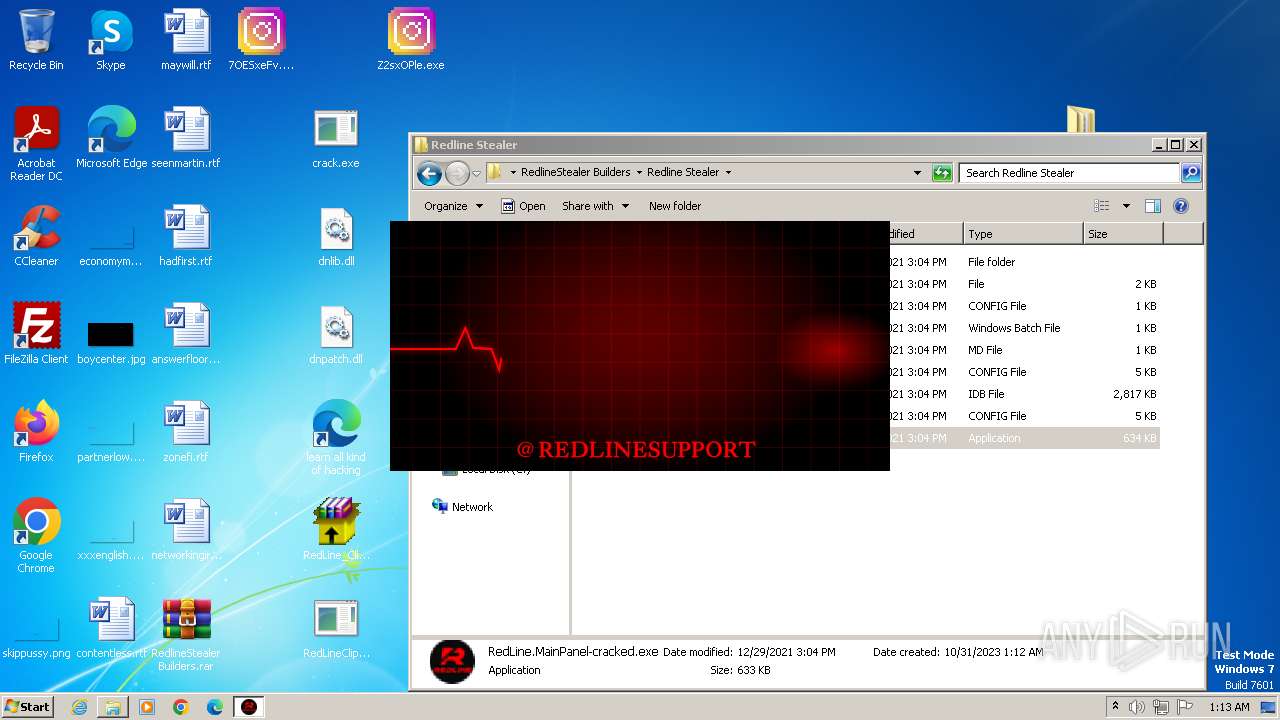Select the hadfirst.rtf document icon
This screenshot has height=720, width=1280.
pos(186,236)
